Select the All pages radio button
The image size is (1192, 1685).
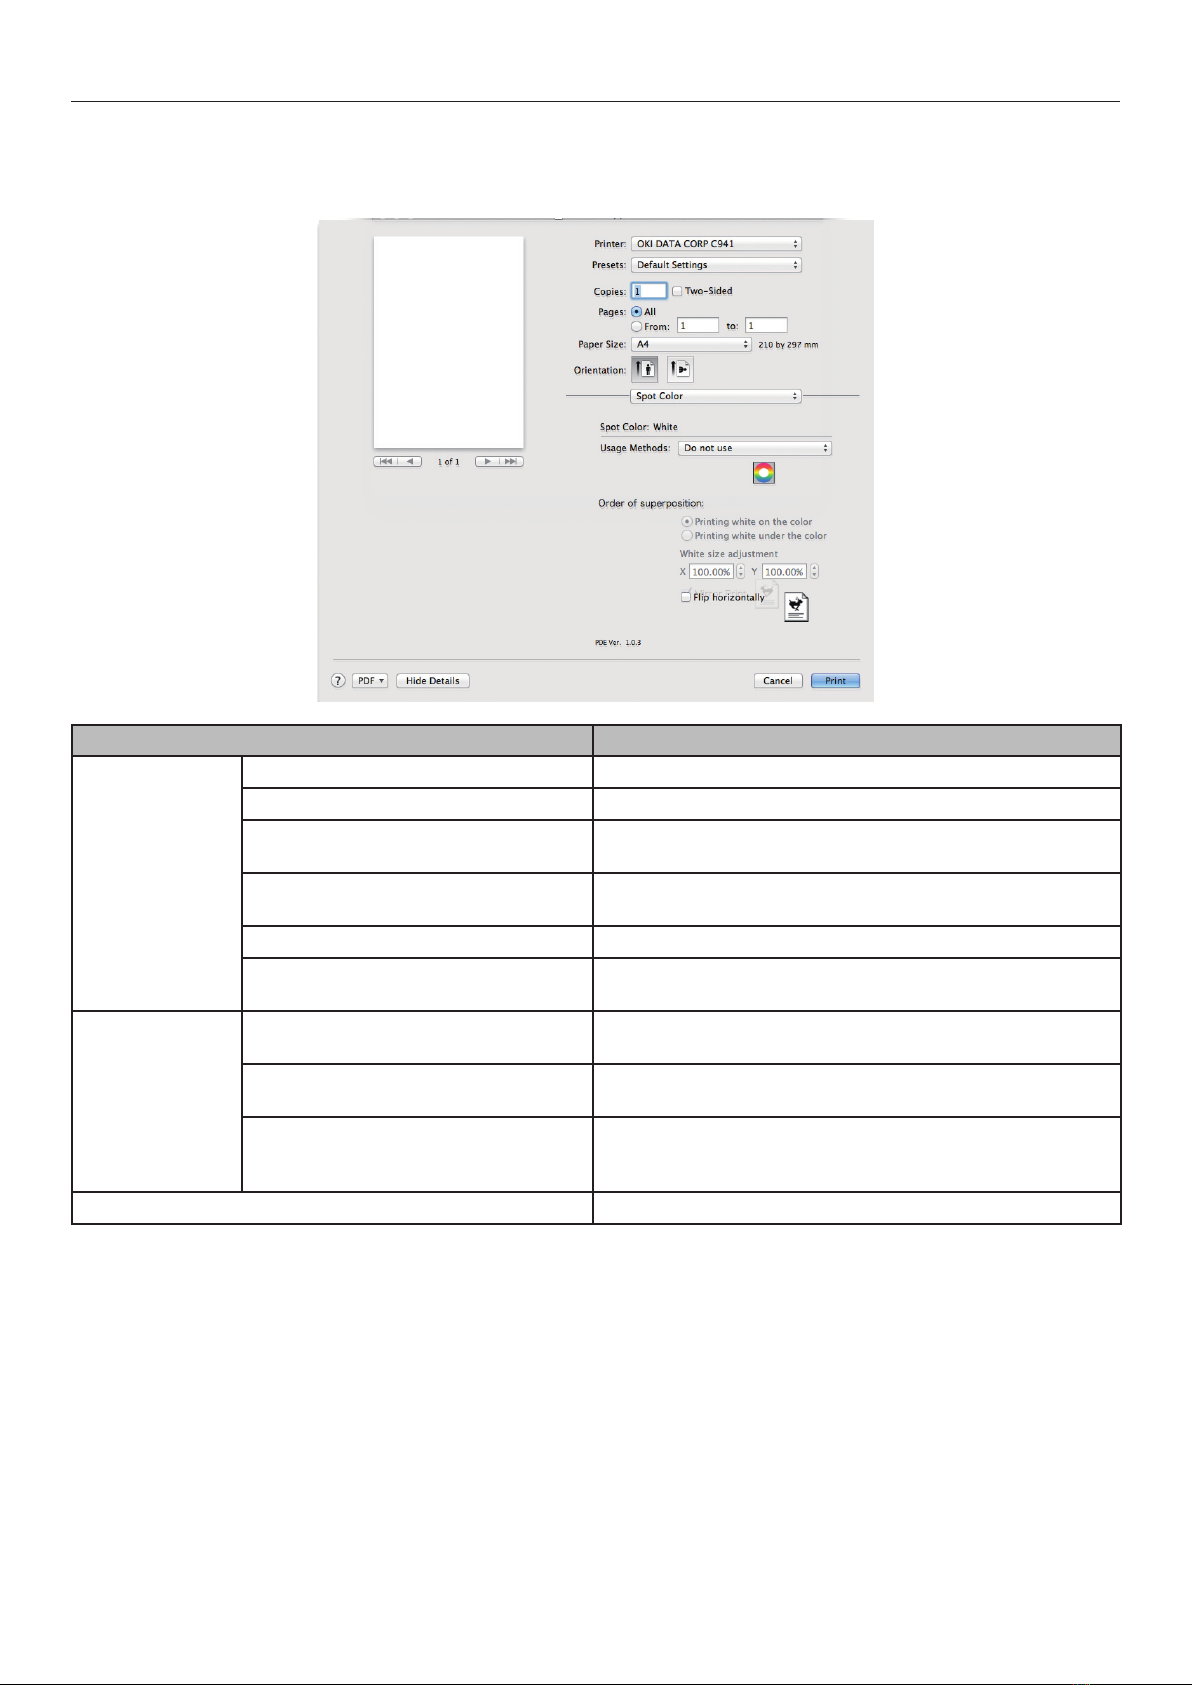tap(637, 312)
